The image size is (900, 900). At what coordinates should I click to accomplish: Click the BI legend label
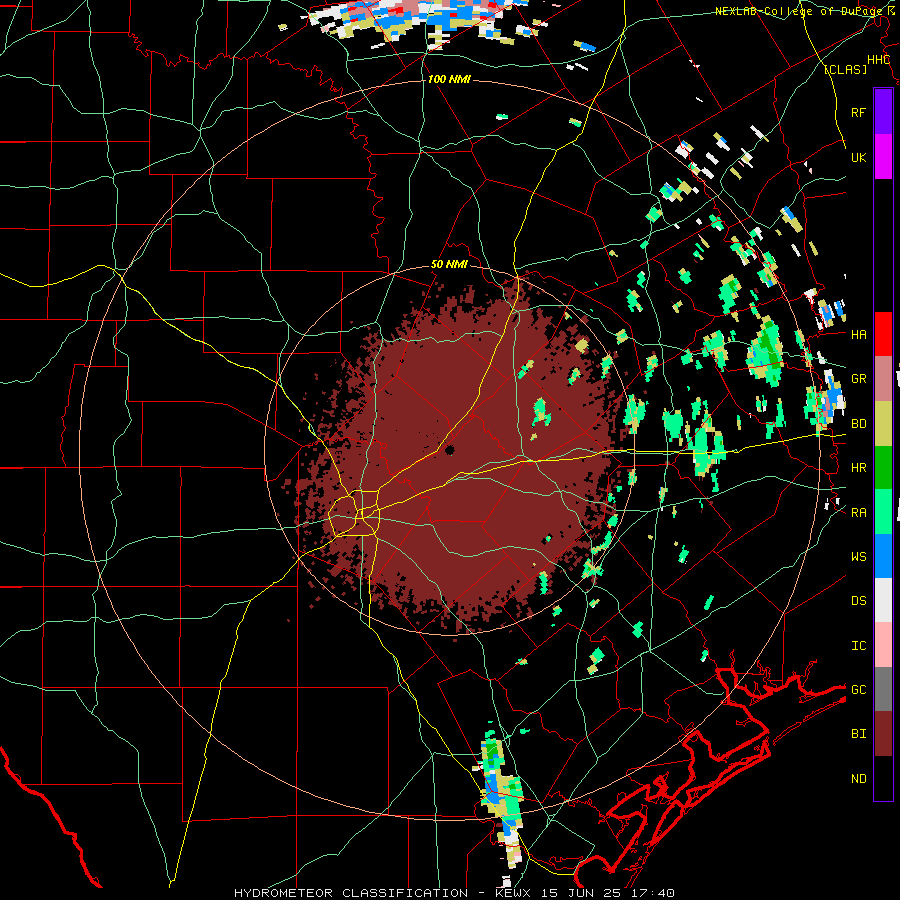point(858,734)
